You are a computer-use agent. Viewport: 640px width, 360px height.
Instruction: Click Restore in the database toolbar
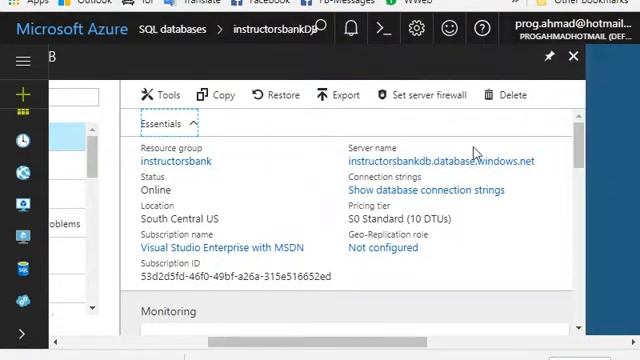coord(276,95)
